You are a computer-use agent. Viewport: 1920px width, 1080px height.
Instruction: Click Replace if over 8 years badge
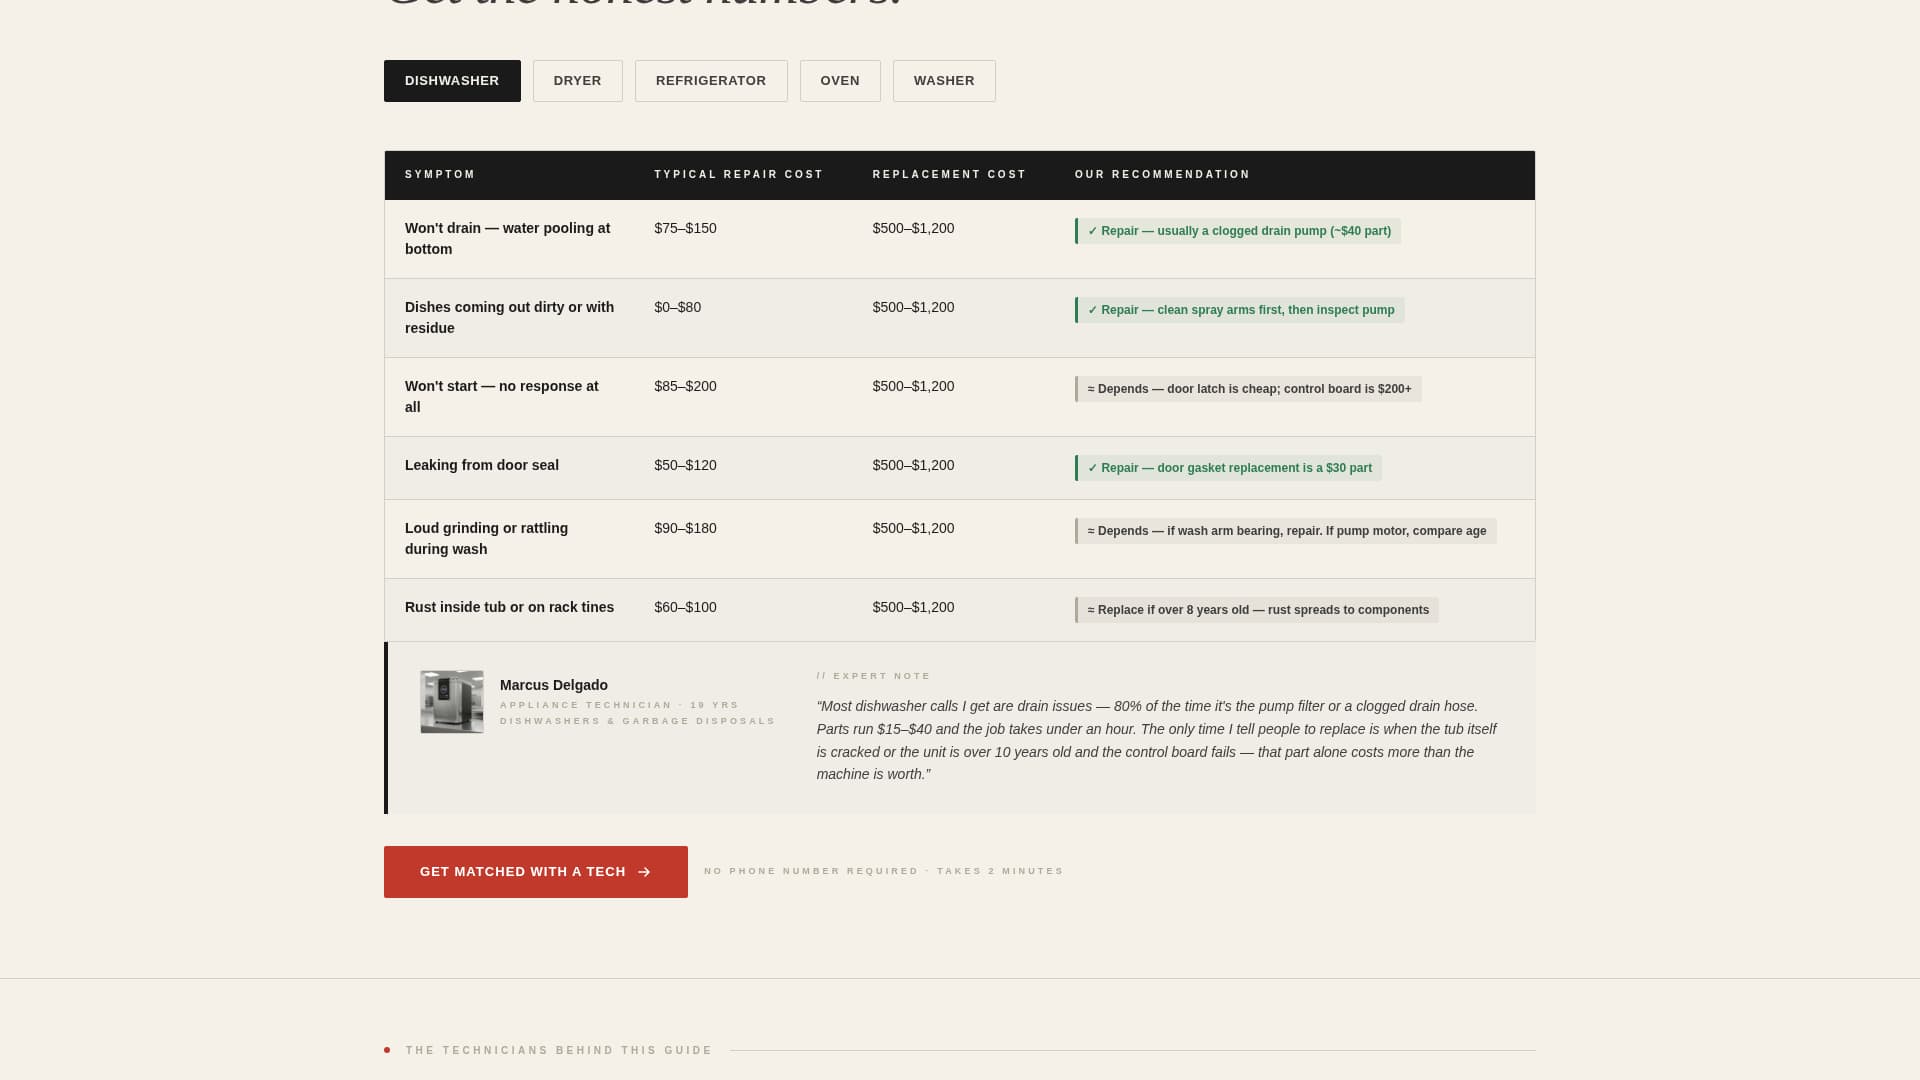point(1257,610)
